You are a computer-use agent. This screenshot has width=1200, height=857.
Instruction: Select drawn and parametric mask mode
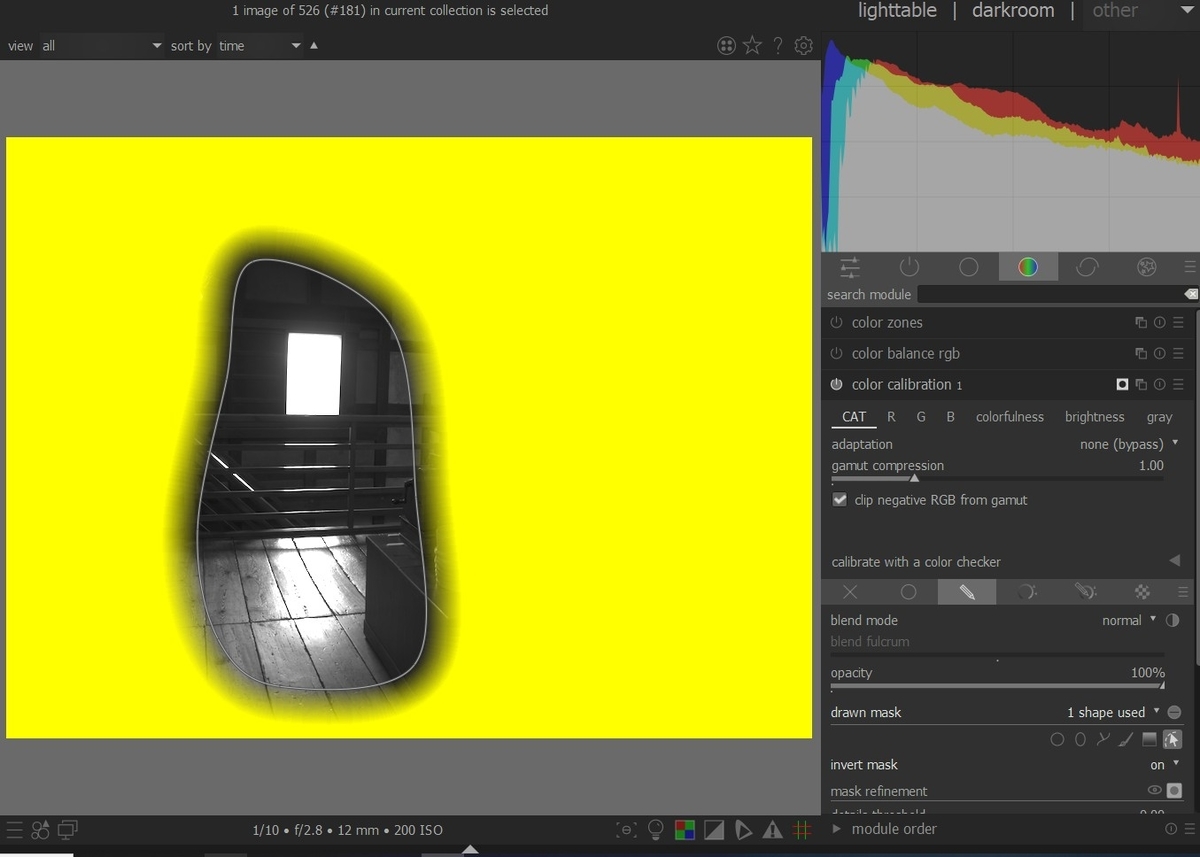point(1085,592)
